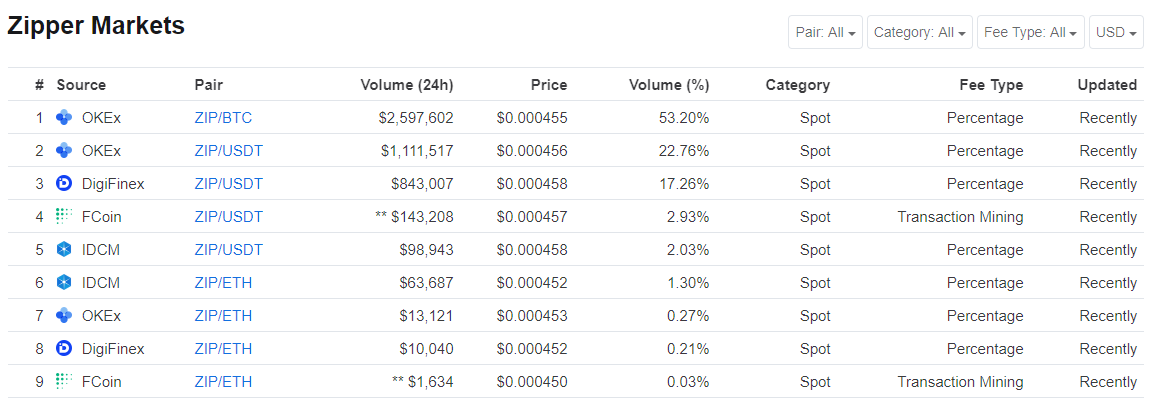
Task: Open FCoin ZIP/ETH pair link
Action: point(223,381)
